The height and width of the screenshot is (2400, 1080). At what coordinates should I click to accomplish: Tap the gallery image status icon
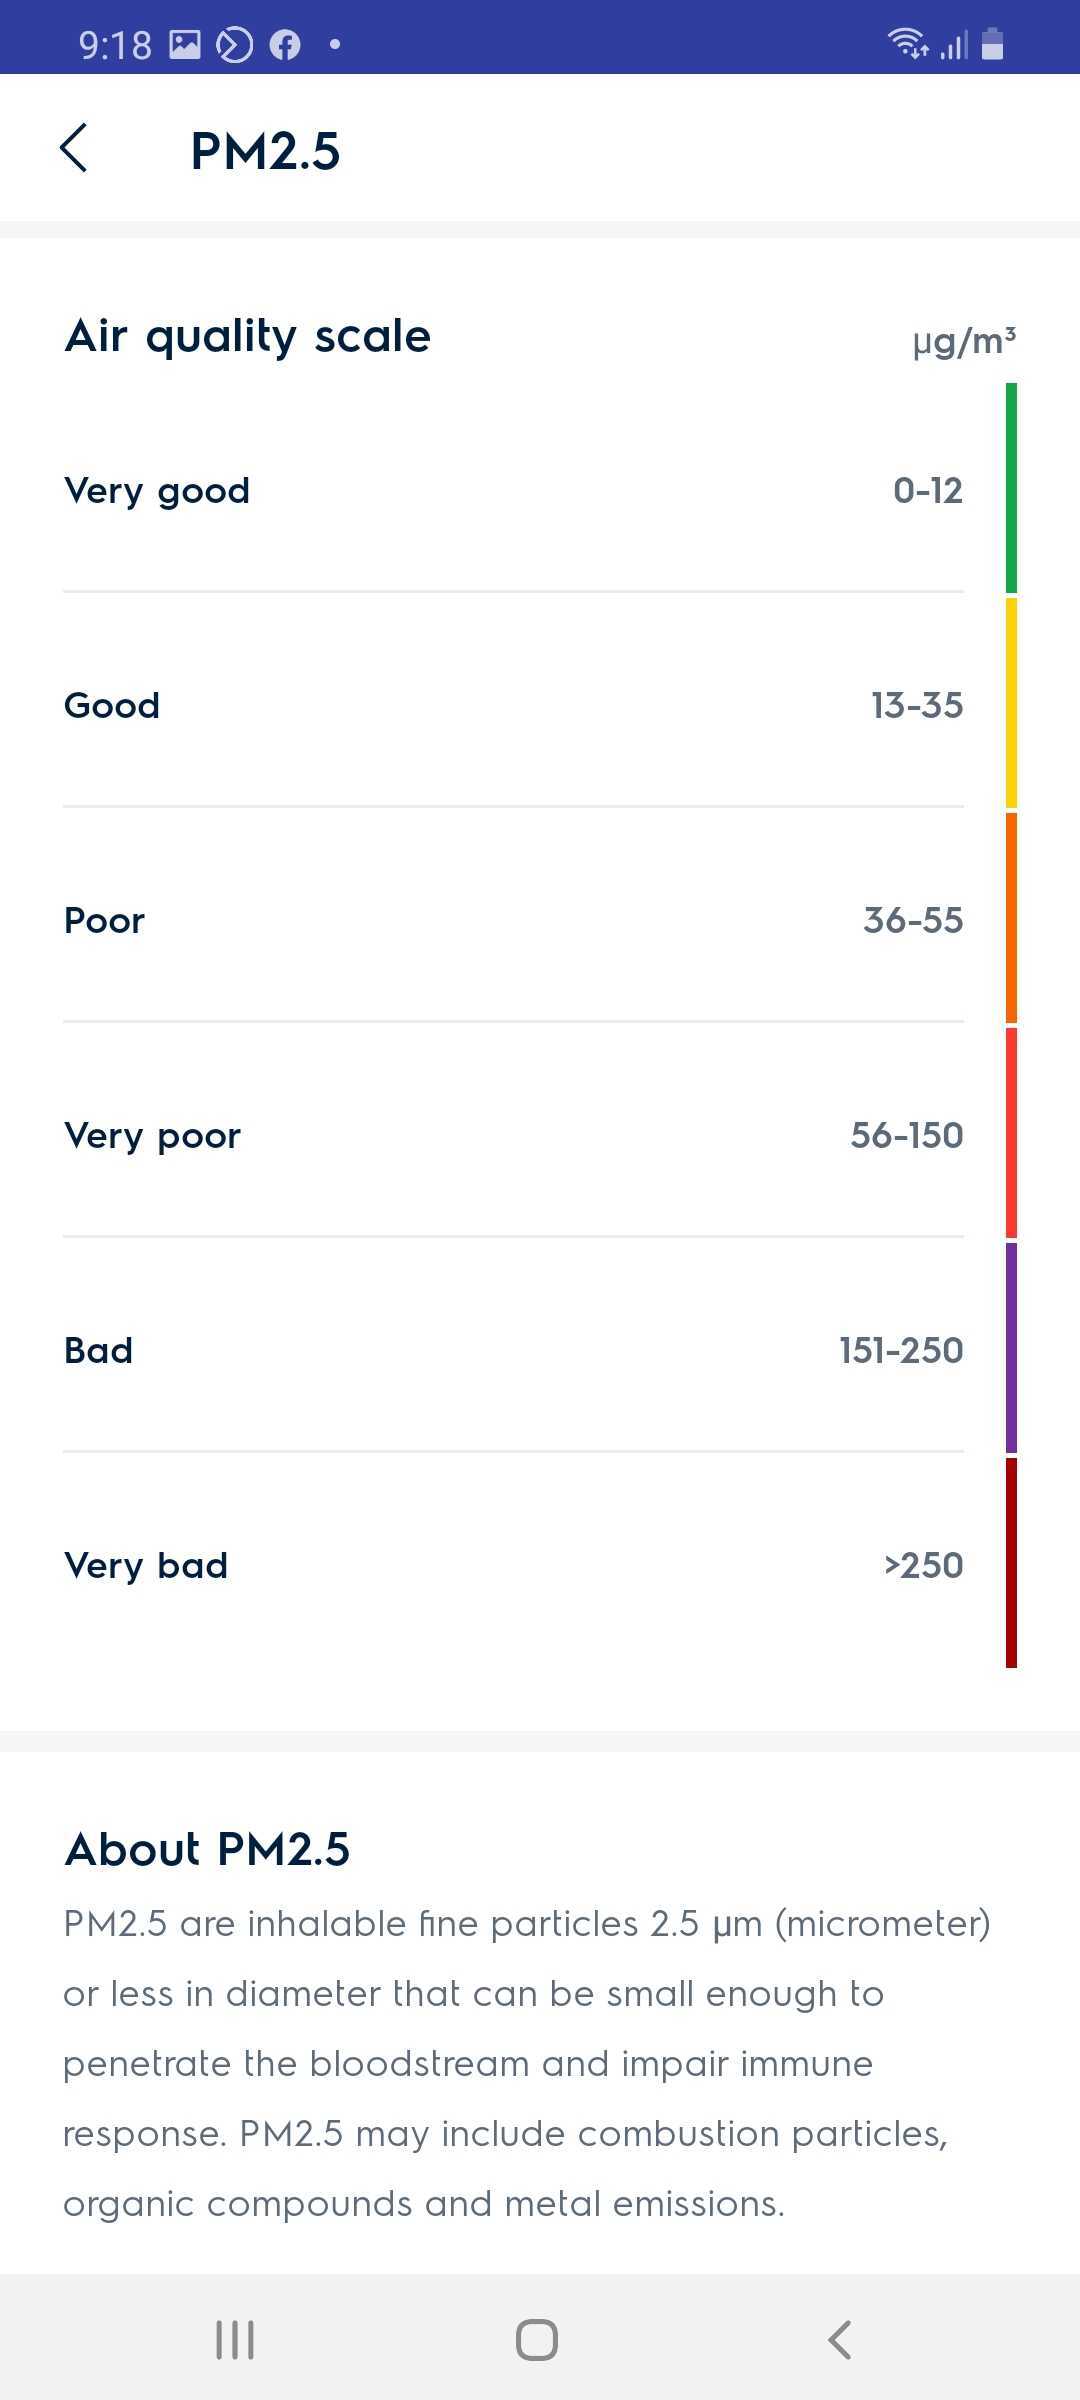[185, 45]
